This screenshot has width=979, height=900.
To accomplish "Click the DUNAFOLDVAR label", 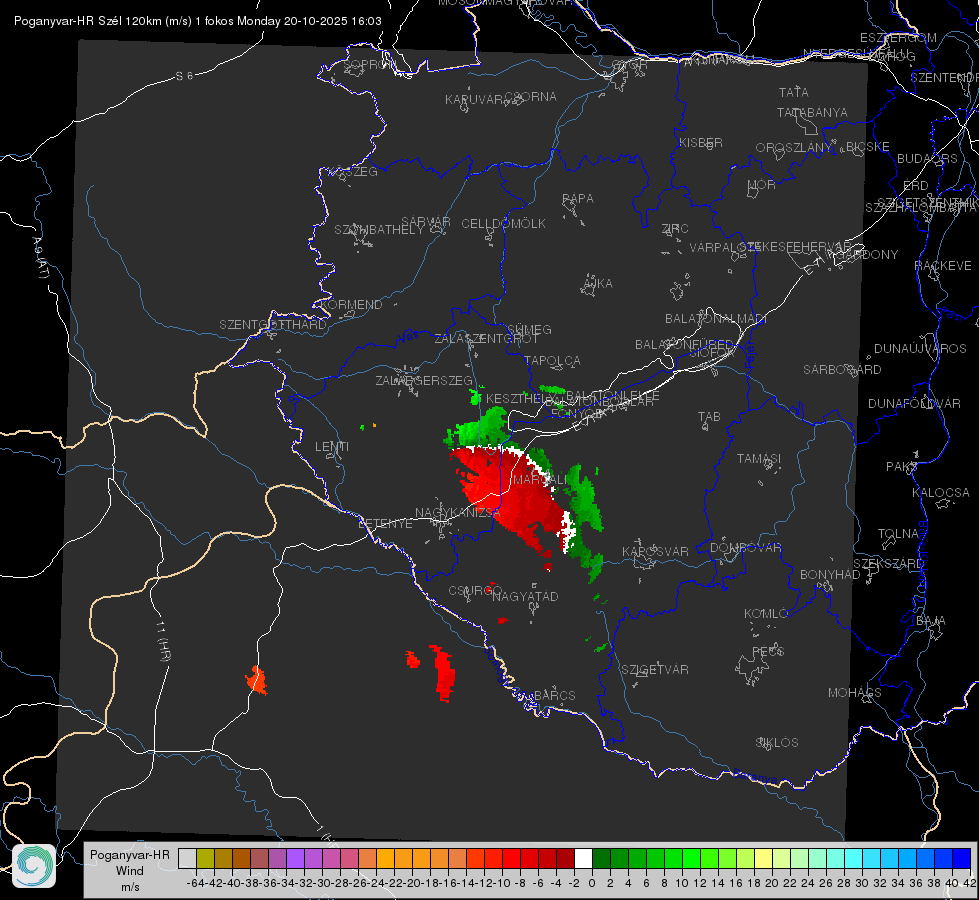I will pyautogui.click(x=914, y=403).
